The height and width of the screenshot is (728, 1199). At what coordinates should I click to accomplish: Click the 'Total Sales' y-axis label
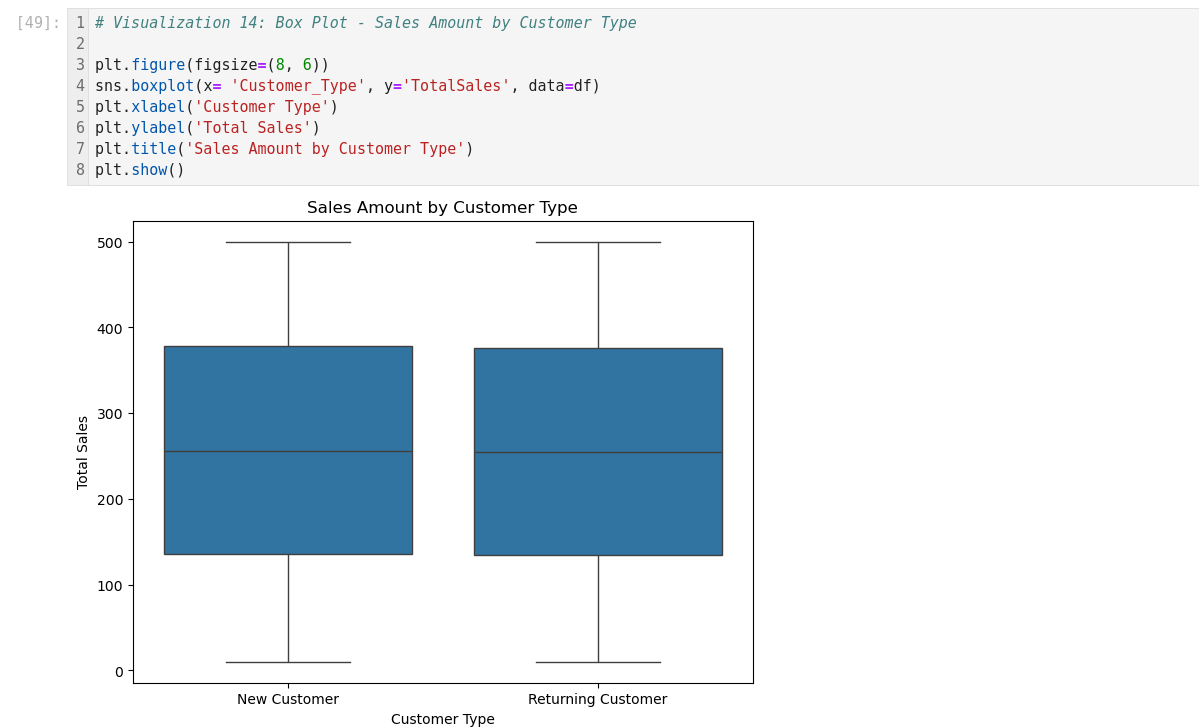pyautogui.click(x=83, y=452)
